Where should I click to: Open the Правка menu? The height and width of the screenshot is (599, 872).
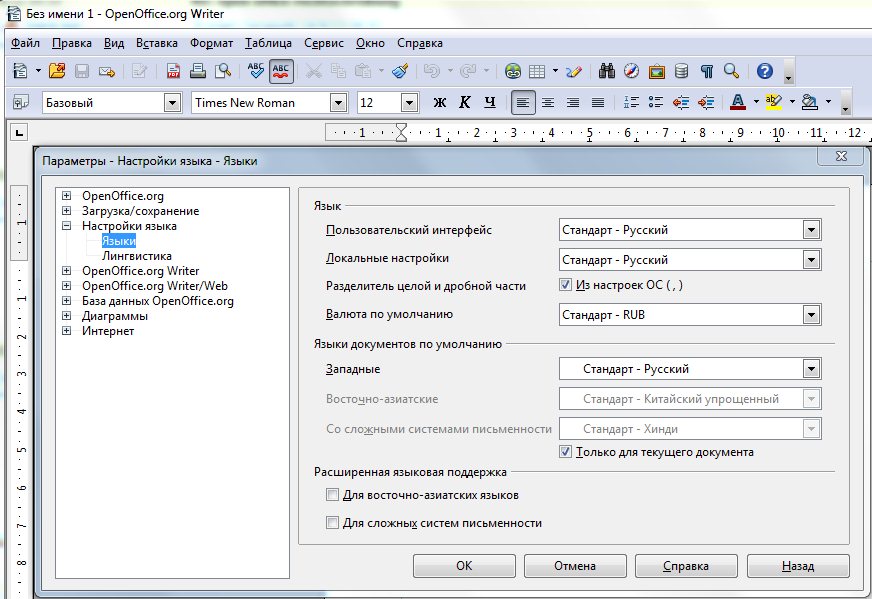click(x=72, y=43)
